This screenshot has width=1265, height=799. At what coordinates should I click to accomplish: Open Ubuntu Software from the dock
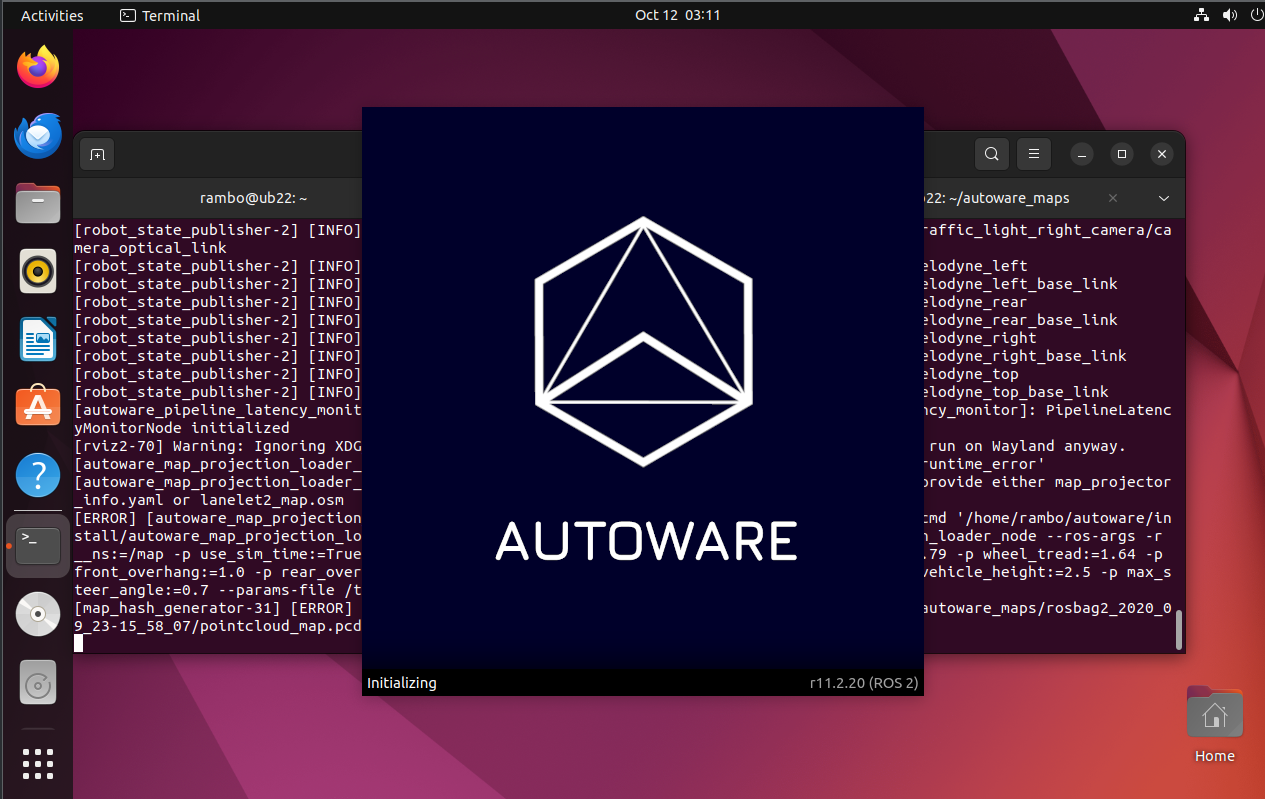point(38,407)
